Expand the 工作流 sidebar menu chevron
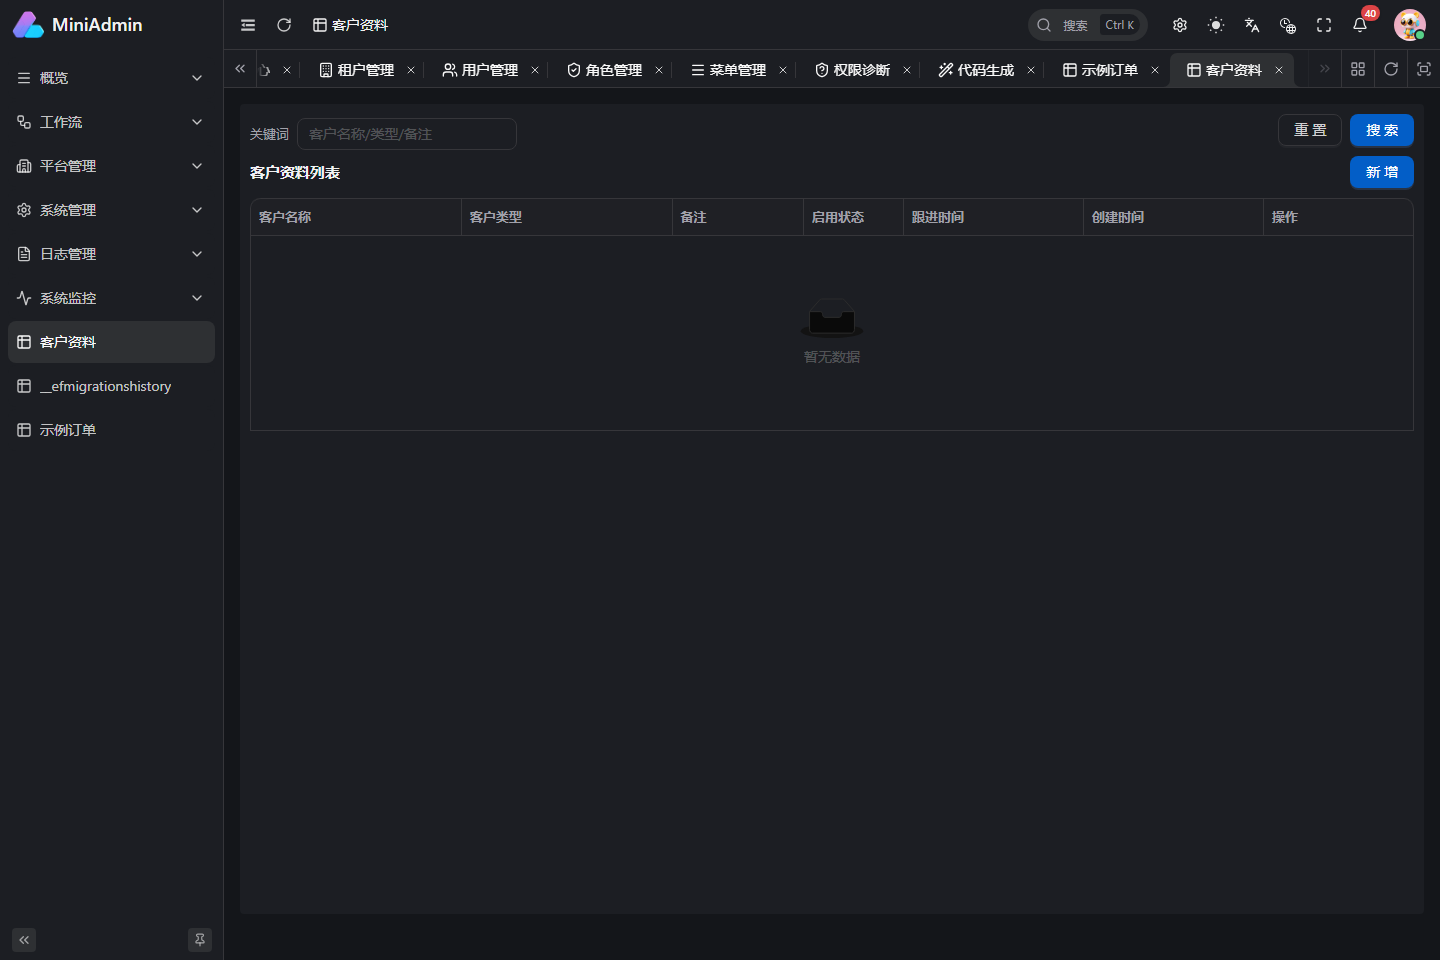Viewport: 1440px width, 960px height. tap(197, 122)
